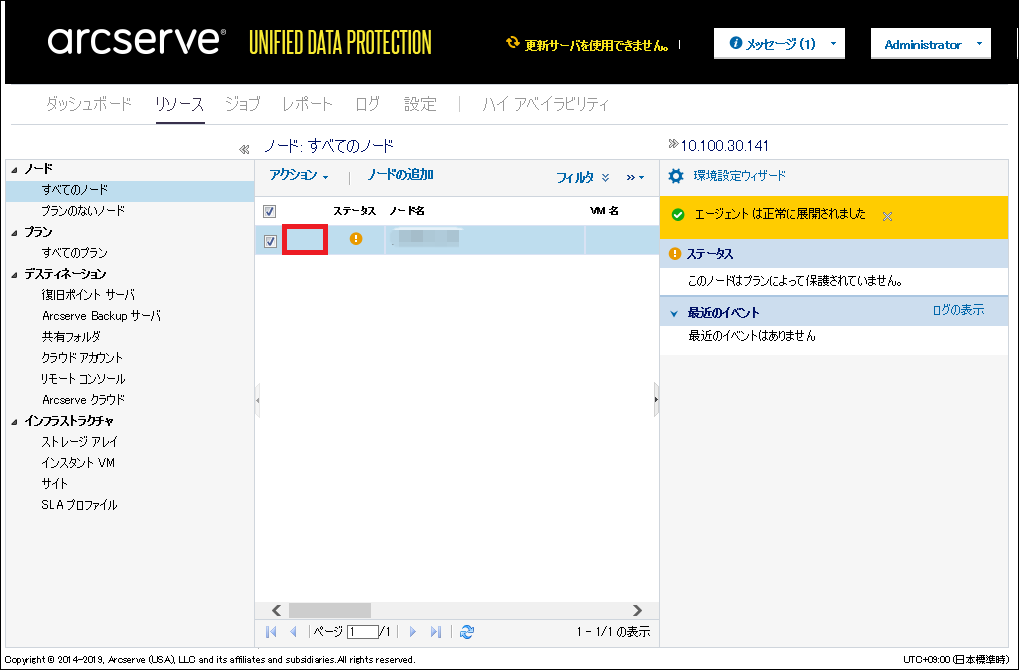Switch to the リソース tab
The width and height of the screenshot is (1019, 670).
[x=180, y=104]
